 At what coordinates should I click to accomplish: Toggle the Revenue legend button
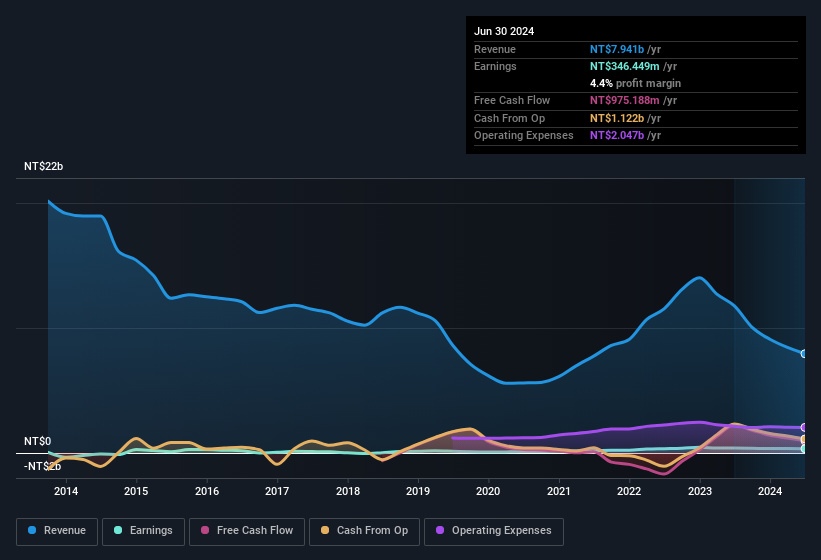pos(57,531)
